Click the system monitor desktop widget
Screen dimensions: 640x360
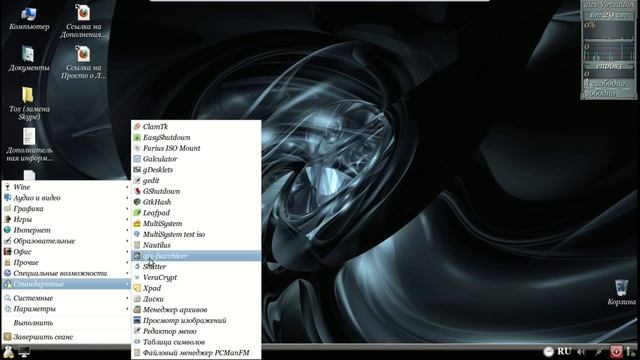pos(609,50)
